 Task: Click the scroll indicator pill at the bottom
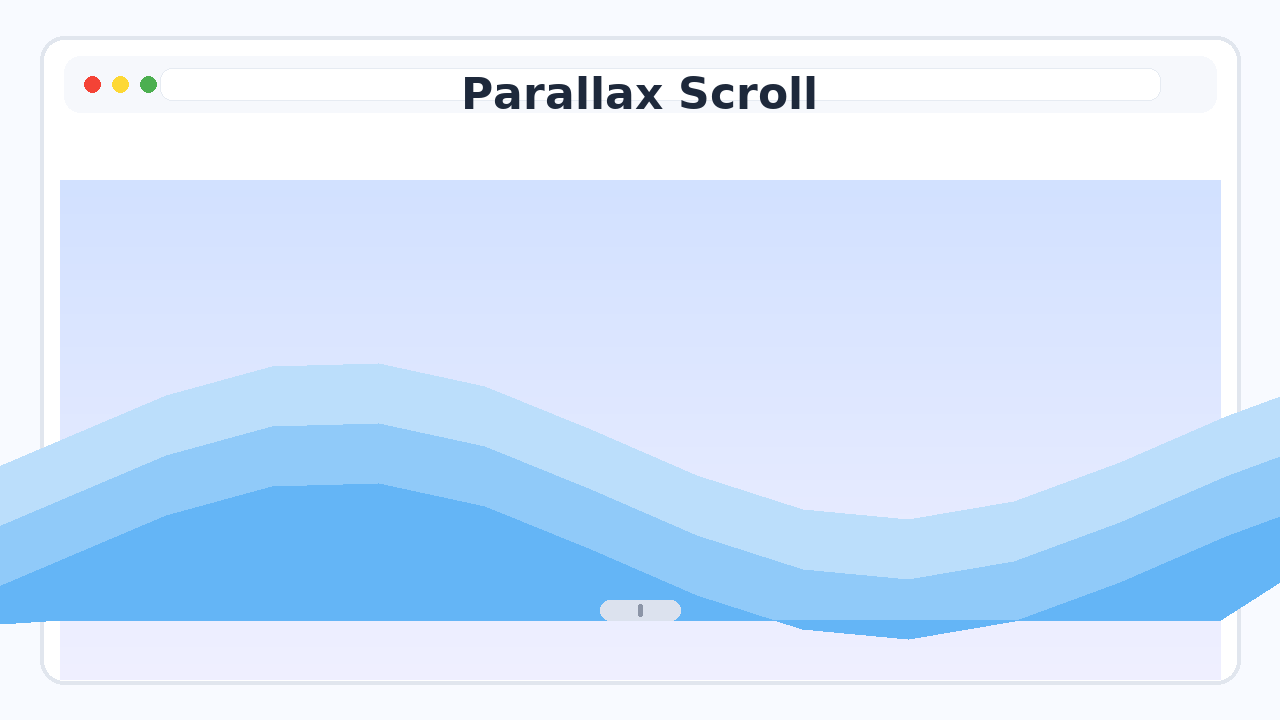click(x=640, y=610)
